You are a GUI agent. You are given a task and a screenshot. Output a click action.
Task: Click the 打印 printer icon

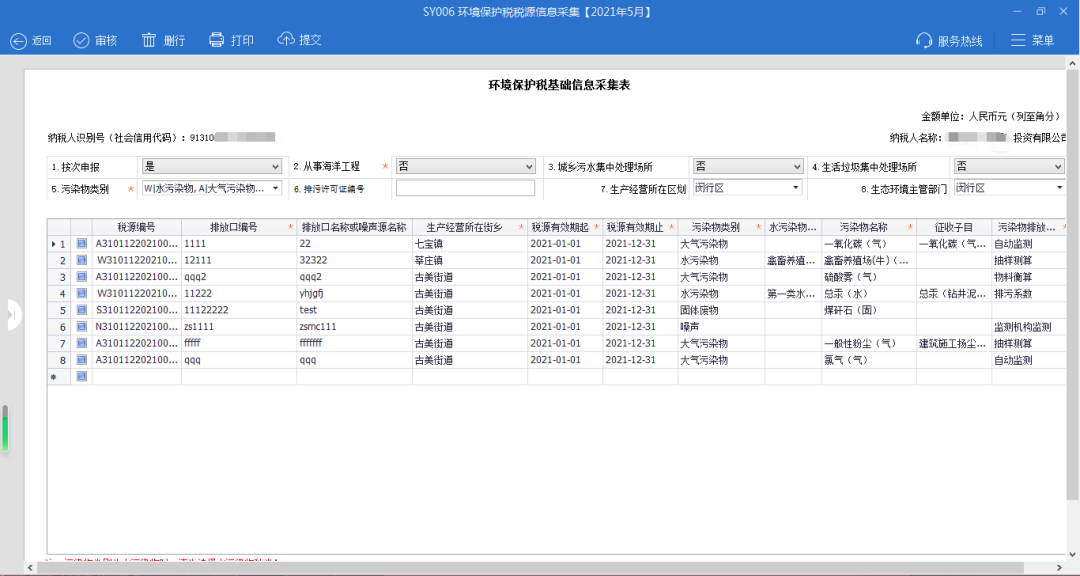[x=217, y=40]
